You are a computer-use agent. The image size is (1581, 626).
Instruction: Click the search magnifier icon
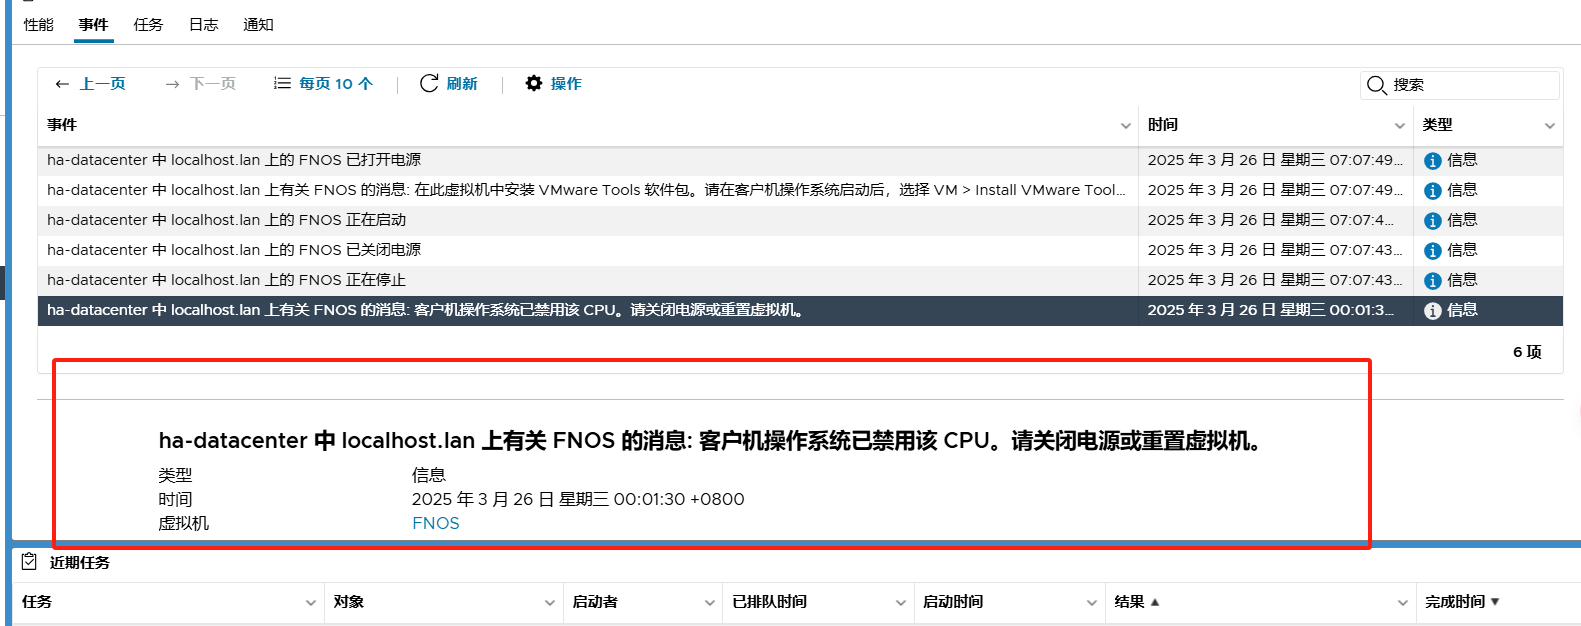[x=1376, y=85]
